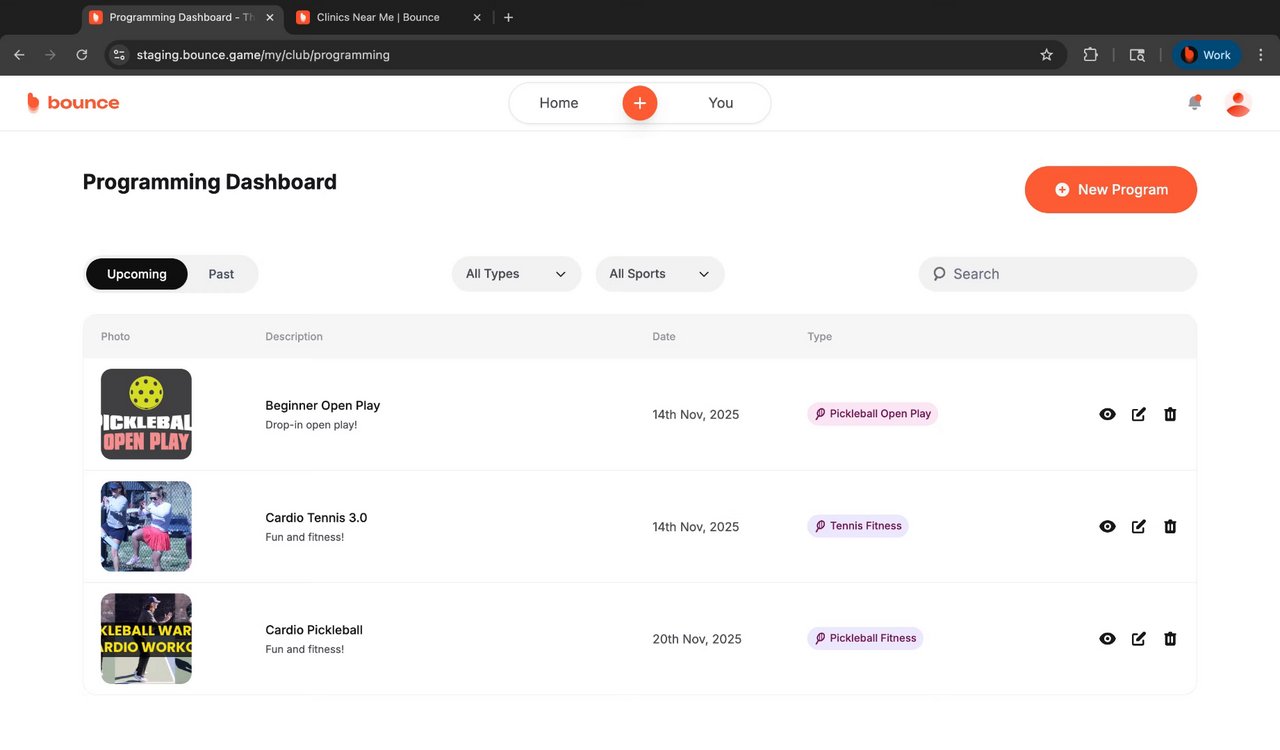1280x750 pixels.
Task: Edit the Cardio Tennis 3.0 program
Action: tap(1138, 526)
